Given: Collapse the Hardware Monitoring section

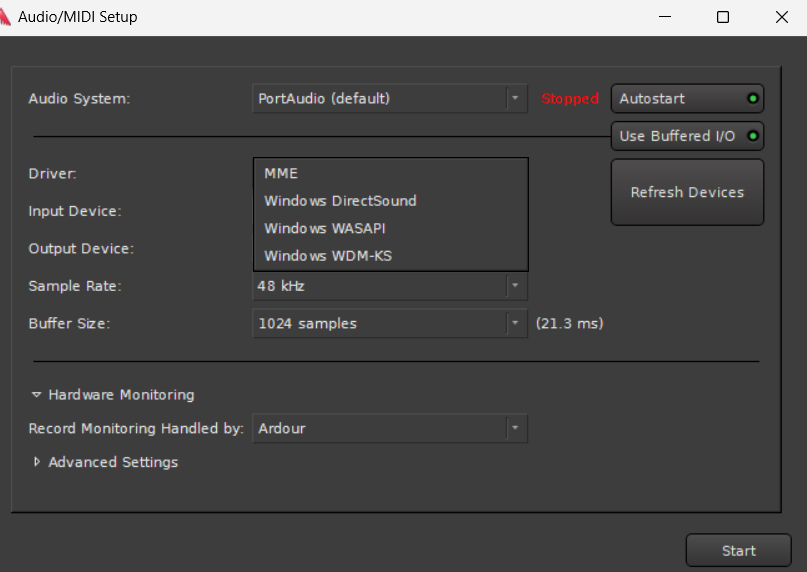Looking at the screenshot, I should point(38,395).
